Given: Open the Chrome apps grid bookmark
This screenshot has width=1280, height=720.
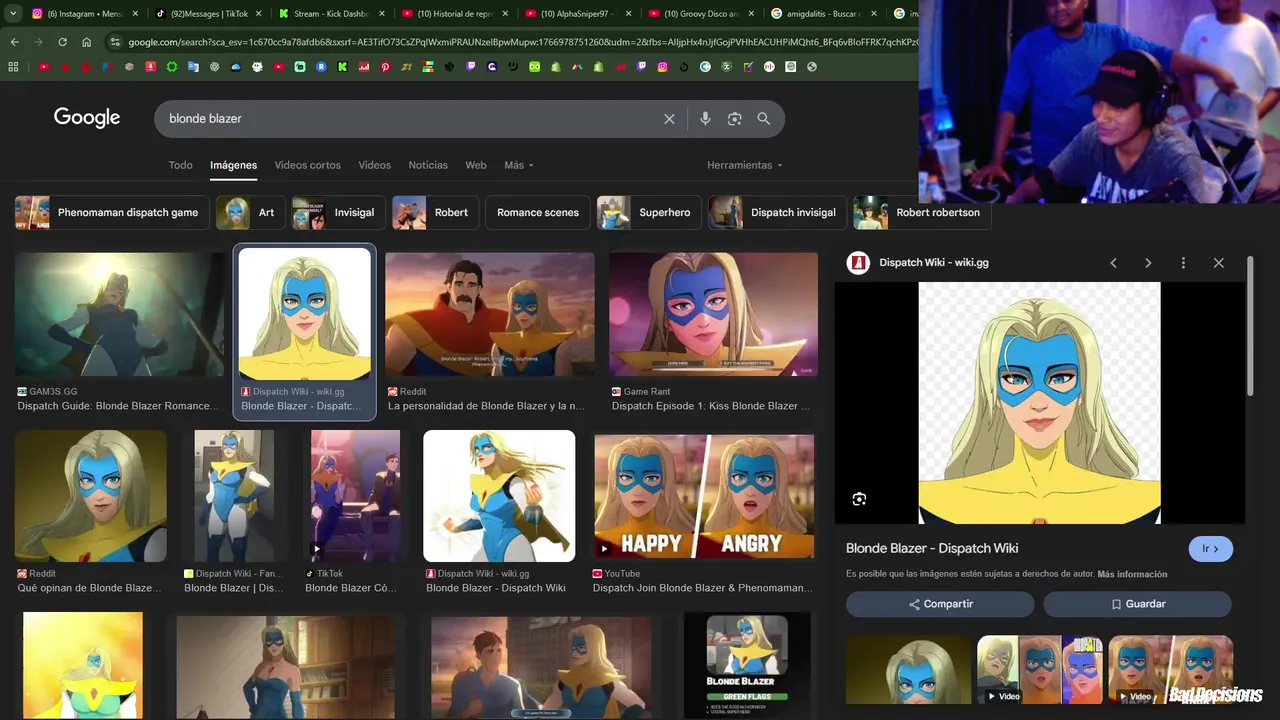Looking at the screenshot, I should pos(13,67).
